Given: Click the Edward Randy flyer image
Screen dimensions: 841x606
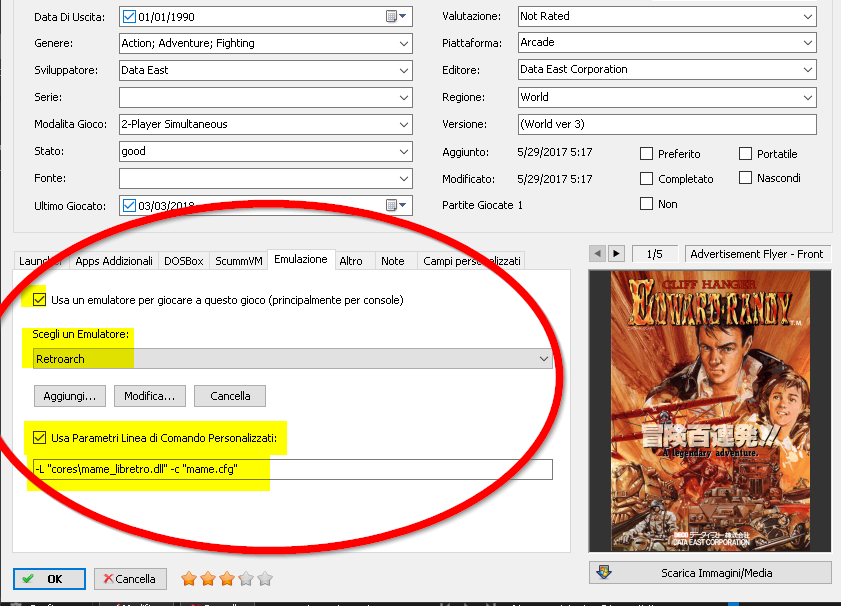Looking at the screenshot, I should [x=710, y=410].
